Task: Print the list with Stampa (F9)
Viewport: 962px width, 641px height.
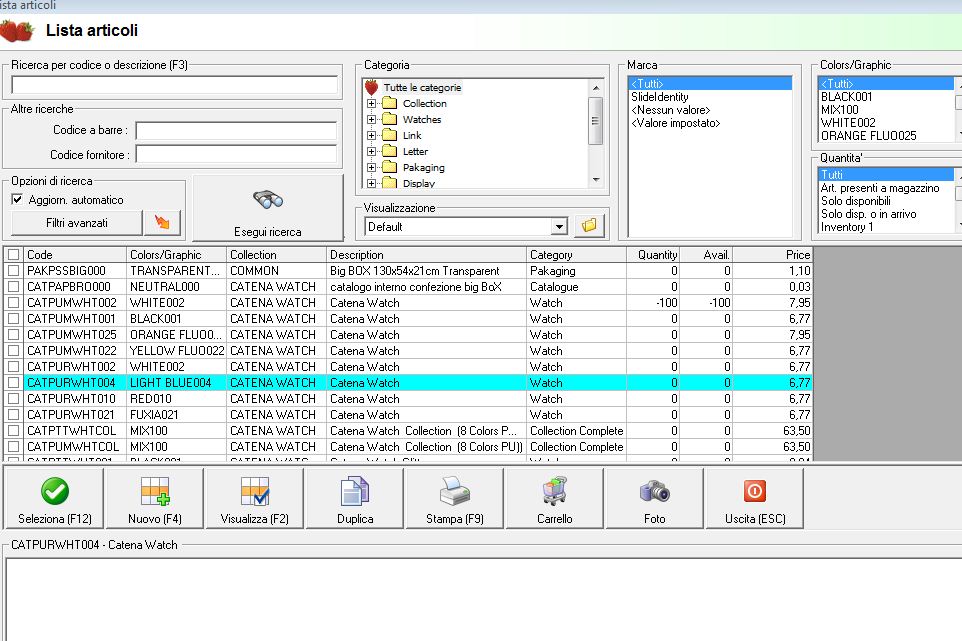Action: (x=455, y=498)
